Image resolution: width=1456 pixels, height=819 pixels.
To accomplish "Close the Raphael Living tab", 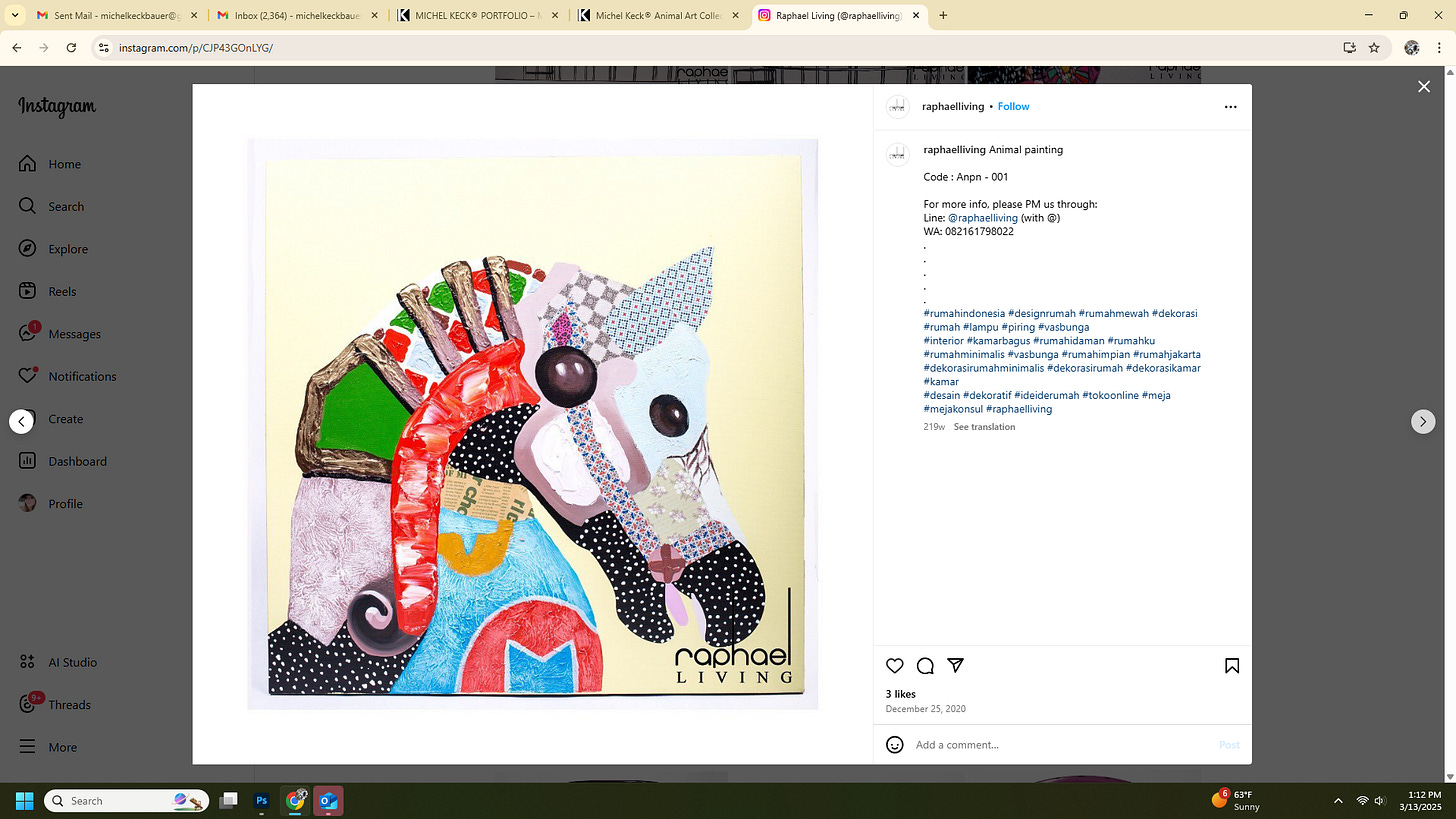I will coord(916,16).
